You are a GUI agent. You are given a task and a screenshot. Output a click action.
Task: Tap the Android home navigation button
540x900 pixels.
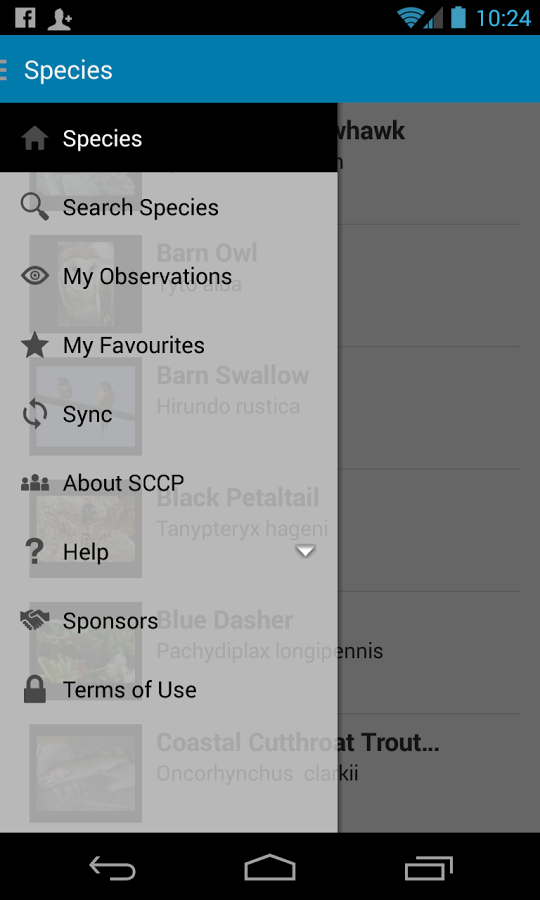[270, 867]
